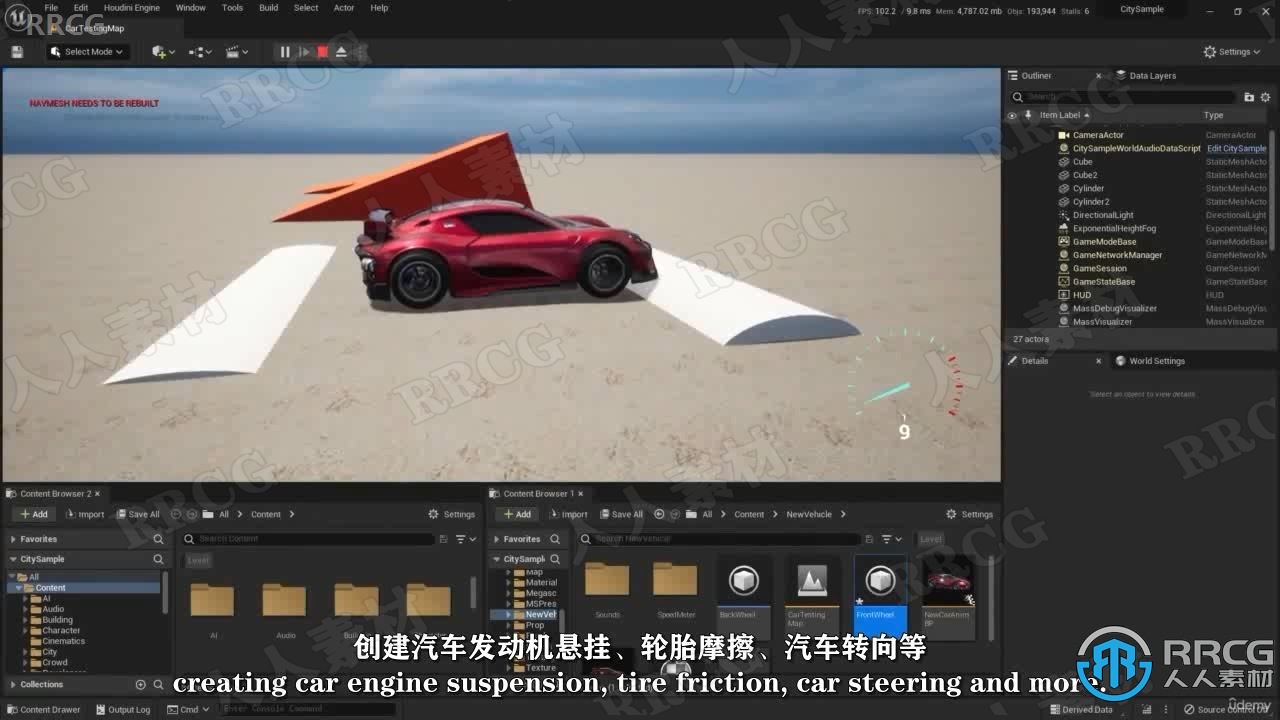1280x720 pixels.
Task: Open the Cinematics clapperboard dropdown
Action: tap(237, 52)
